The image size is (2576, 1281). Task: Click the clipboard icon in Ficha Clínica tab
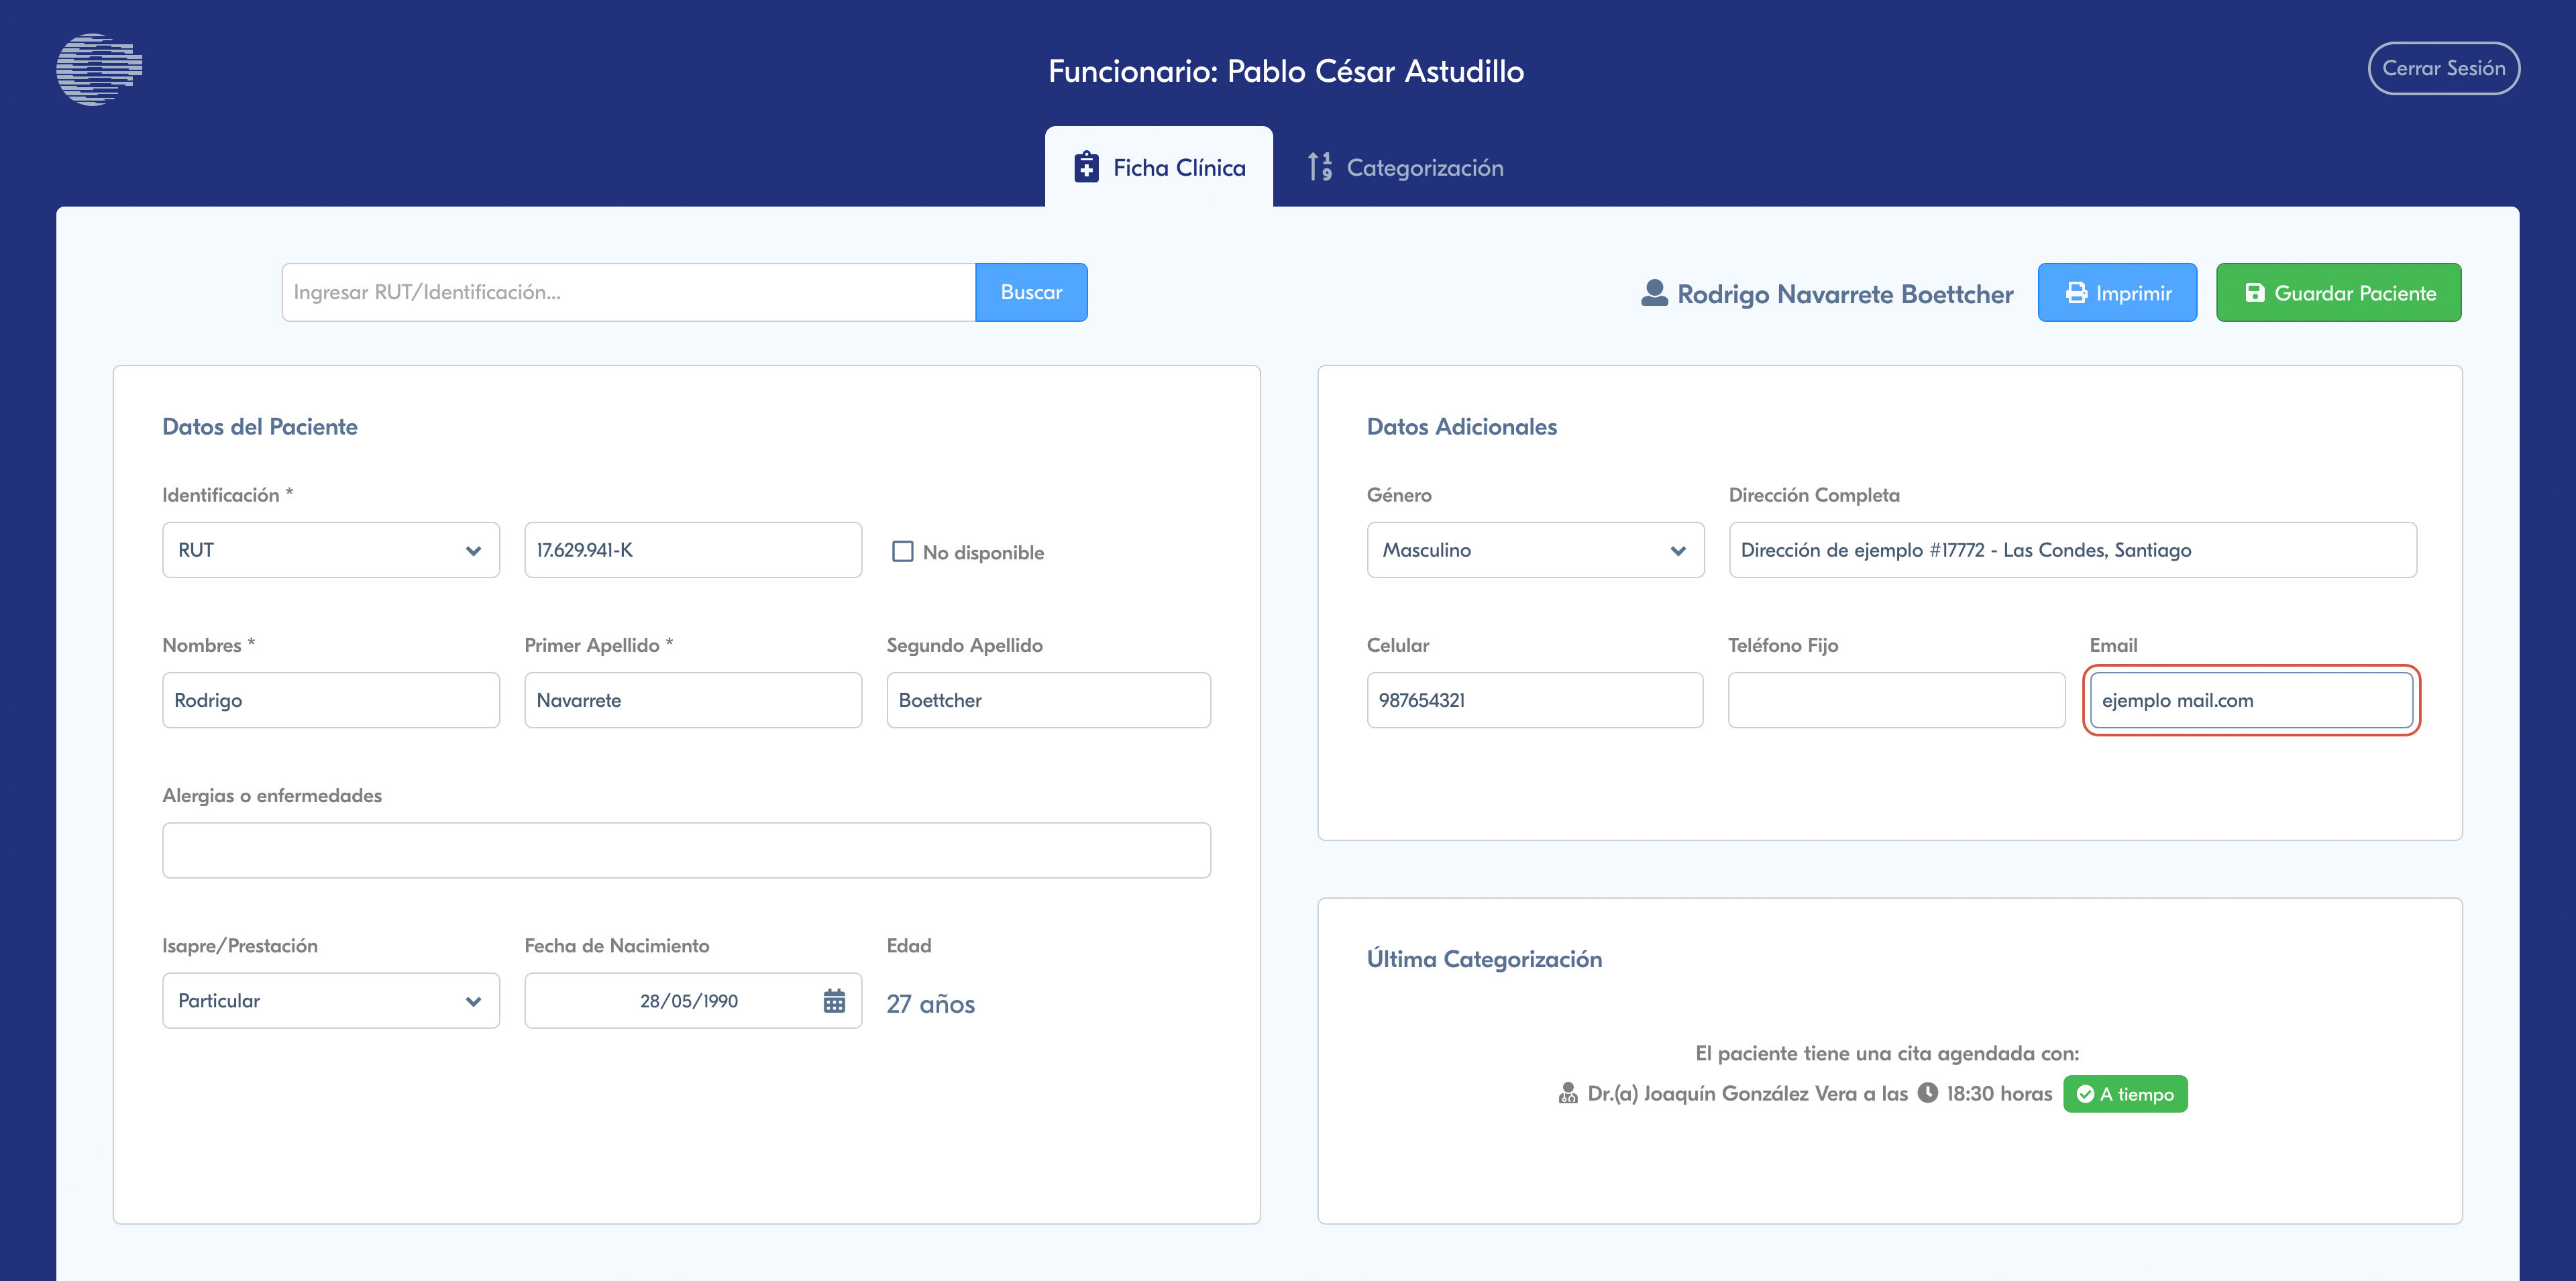pyautogui.click(x=1086, y=167)
